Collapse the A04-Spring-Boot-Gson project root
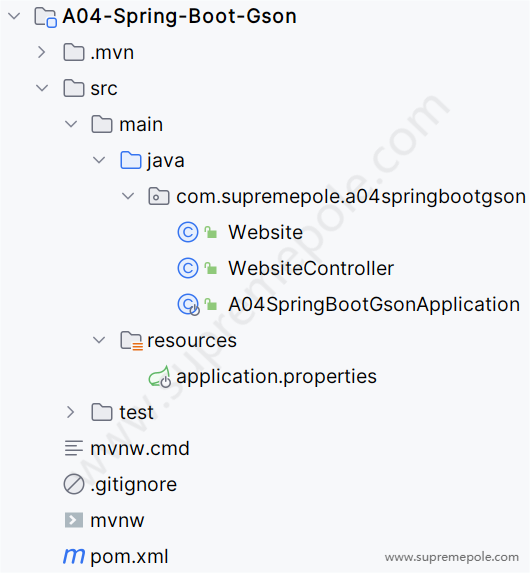Image resolution: width=530 pixels, height=573 pixels. click(x=14, y=16)
